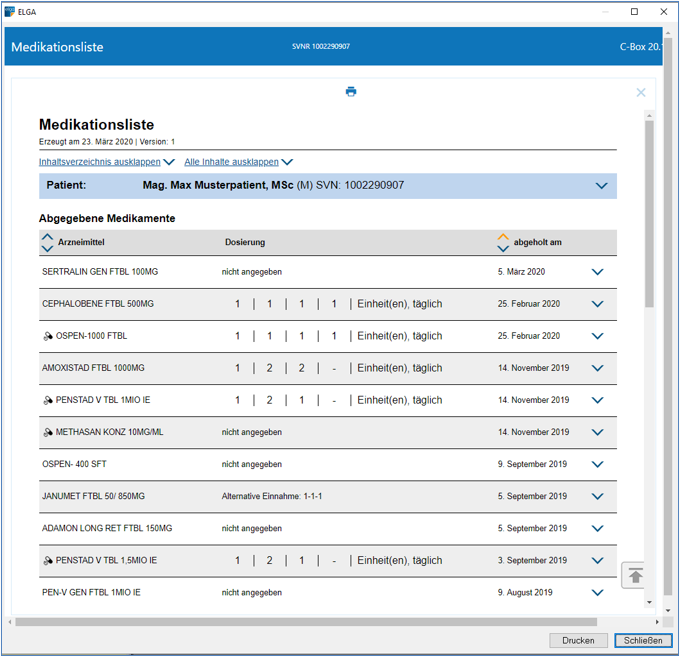Expand the CEPHALOBENE FTBL 500MG row
680x656 pixels.
pyautogui.click(x=598, y=304)
